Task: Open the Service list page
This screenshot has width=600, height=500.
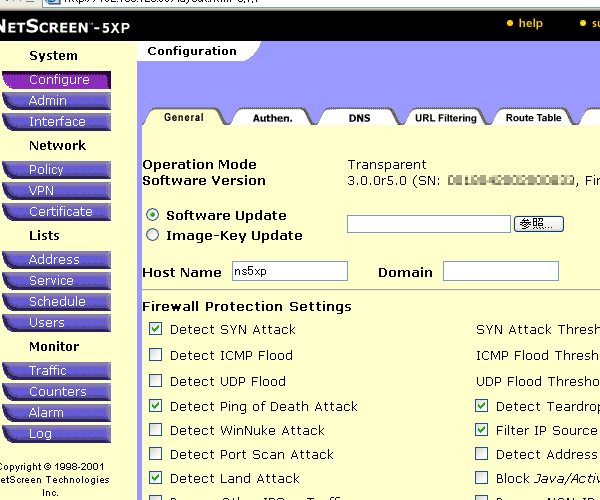Action: point(57,280)
